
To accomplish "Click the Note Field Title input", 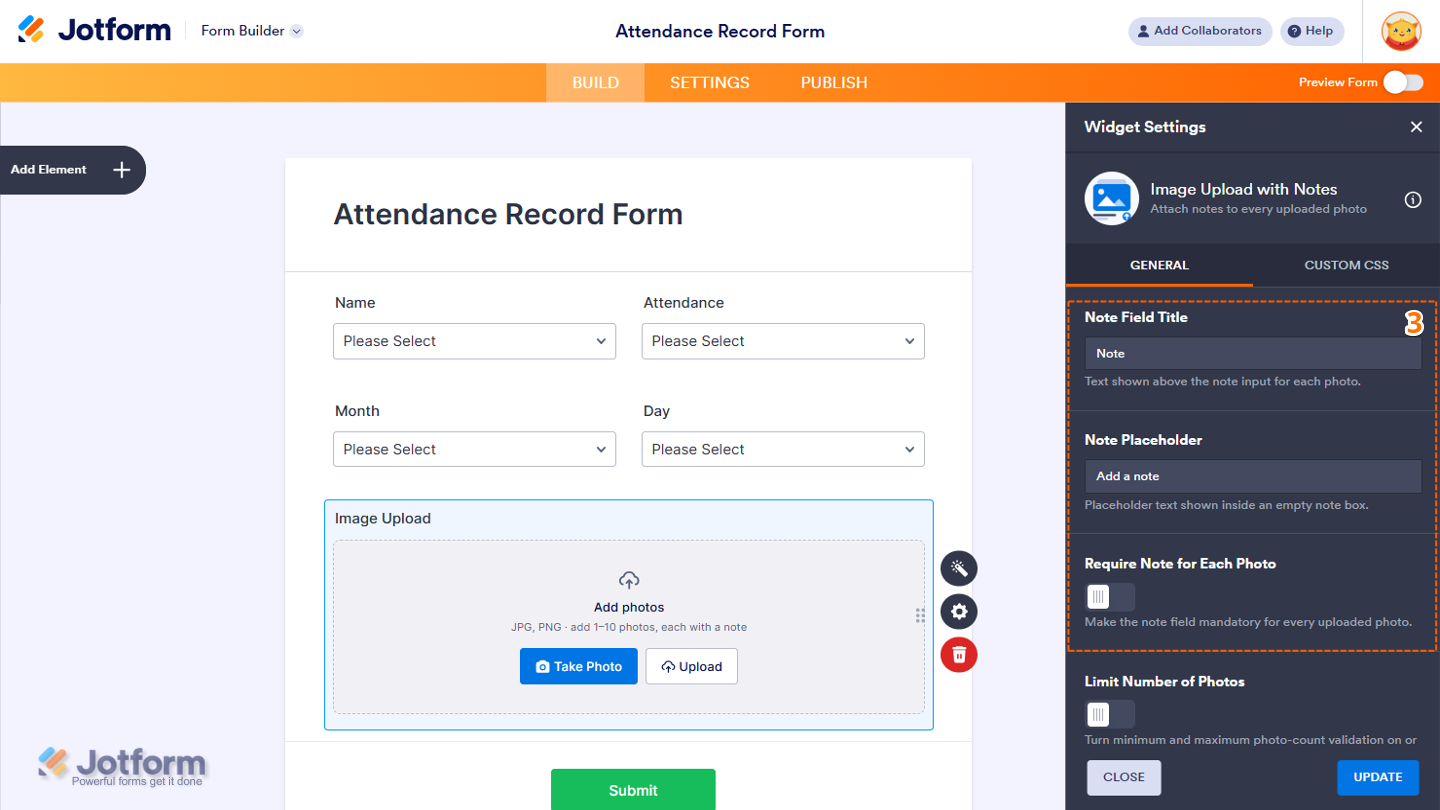I will pos(1253,353).
